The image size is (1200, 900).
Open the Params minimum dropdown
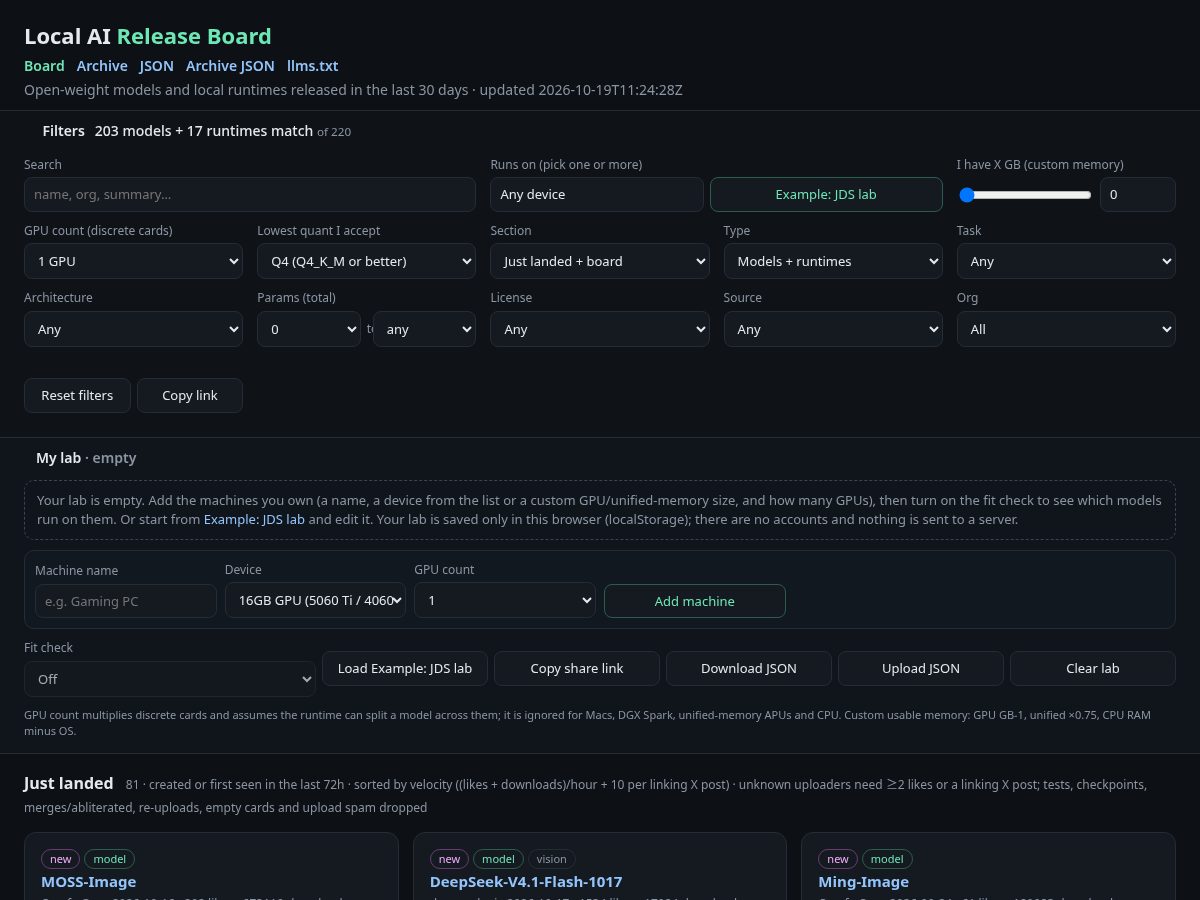coord(309,329)
